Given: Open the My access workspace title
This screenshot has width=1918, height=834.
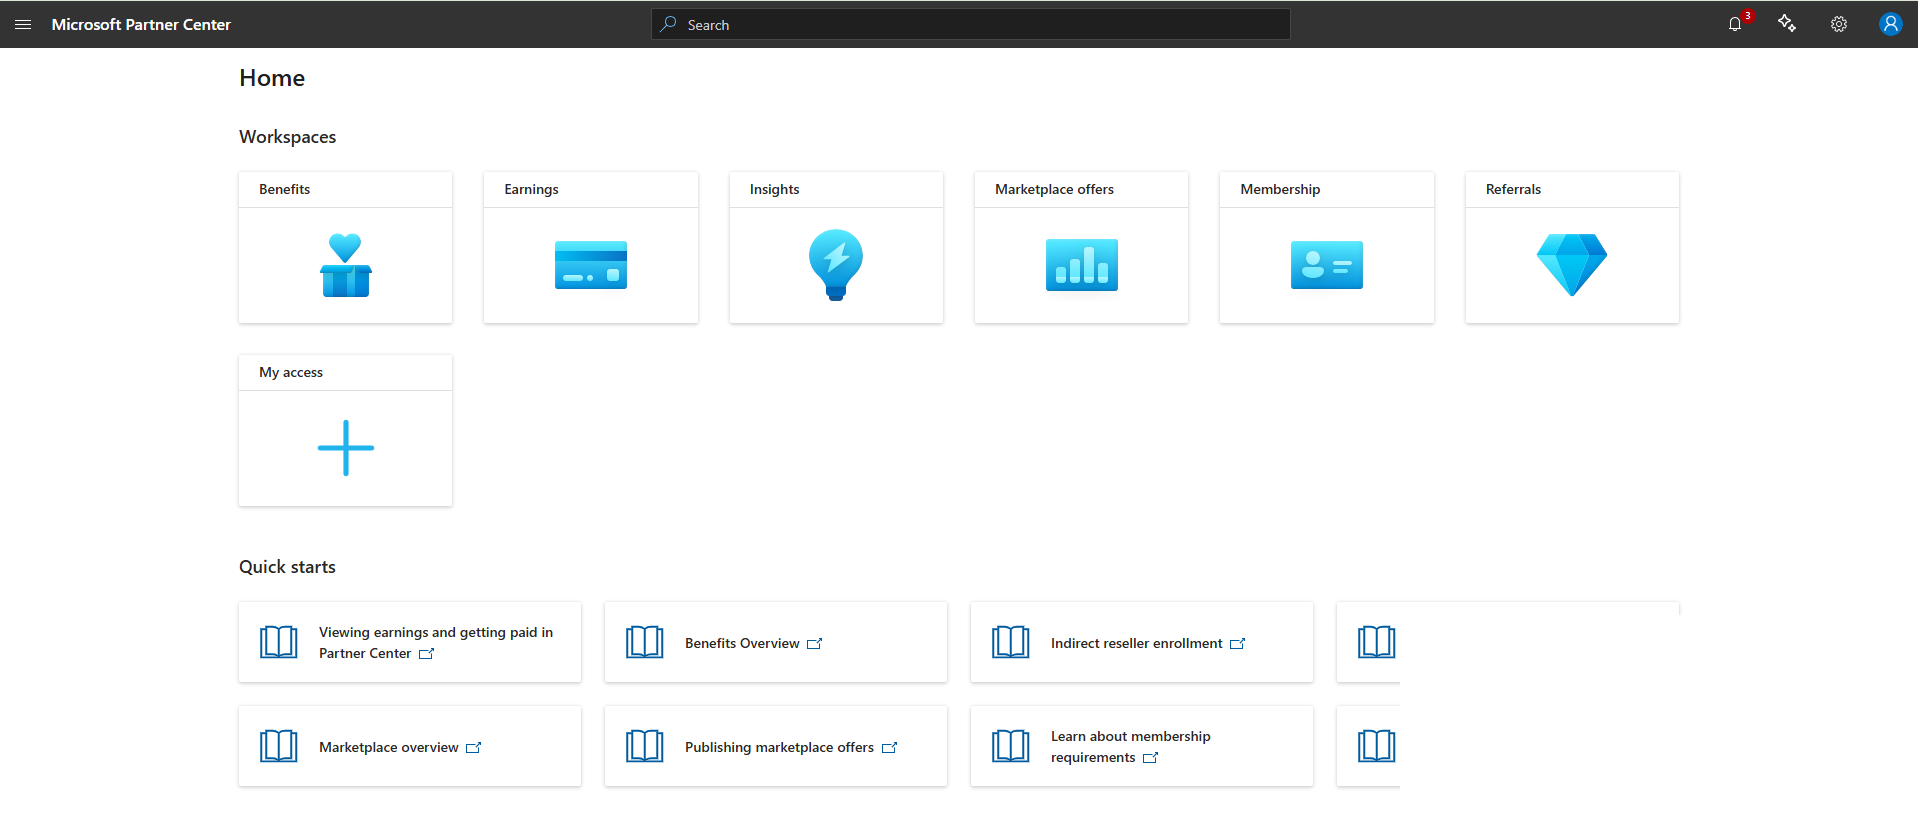Looking at the screenshot, I should [291, 372].
